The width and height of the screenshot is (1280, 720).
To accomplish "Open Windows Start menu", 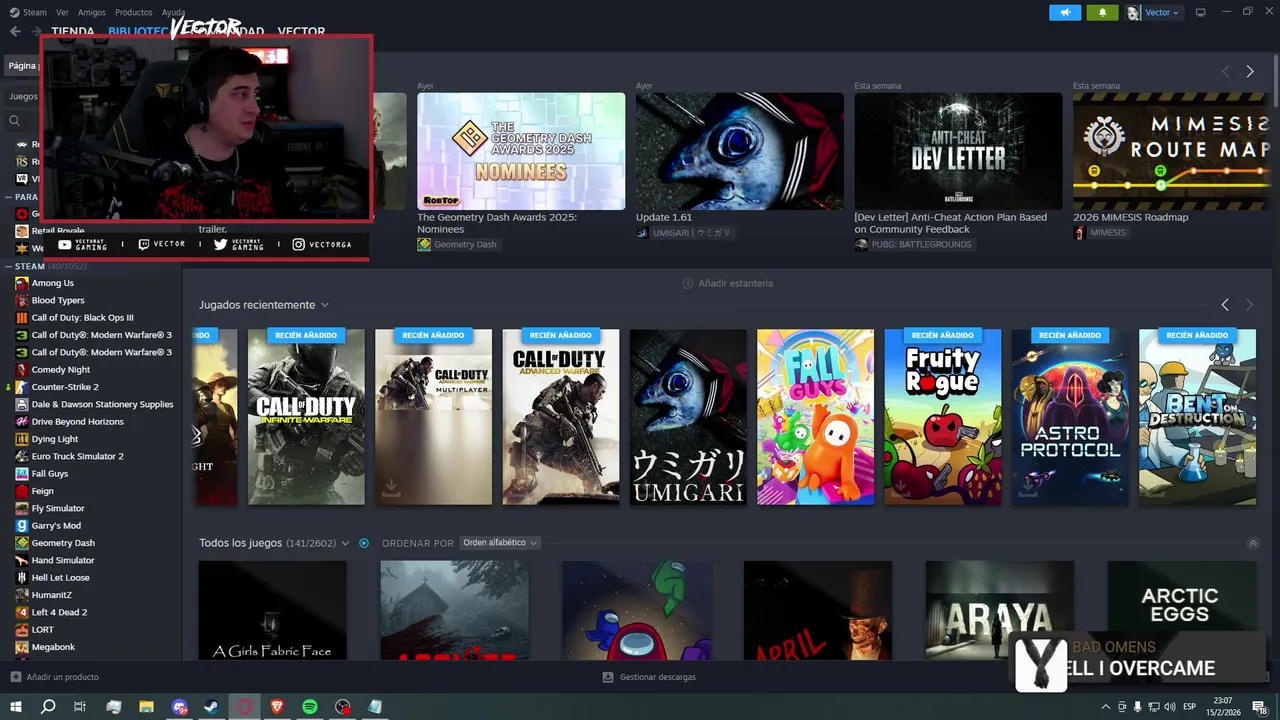I will point(16,707).
